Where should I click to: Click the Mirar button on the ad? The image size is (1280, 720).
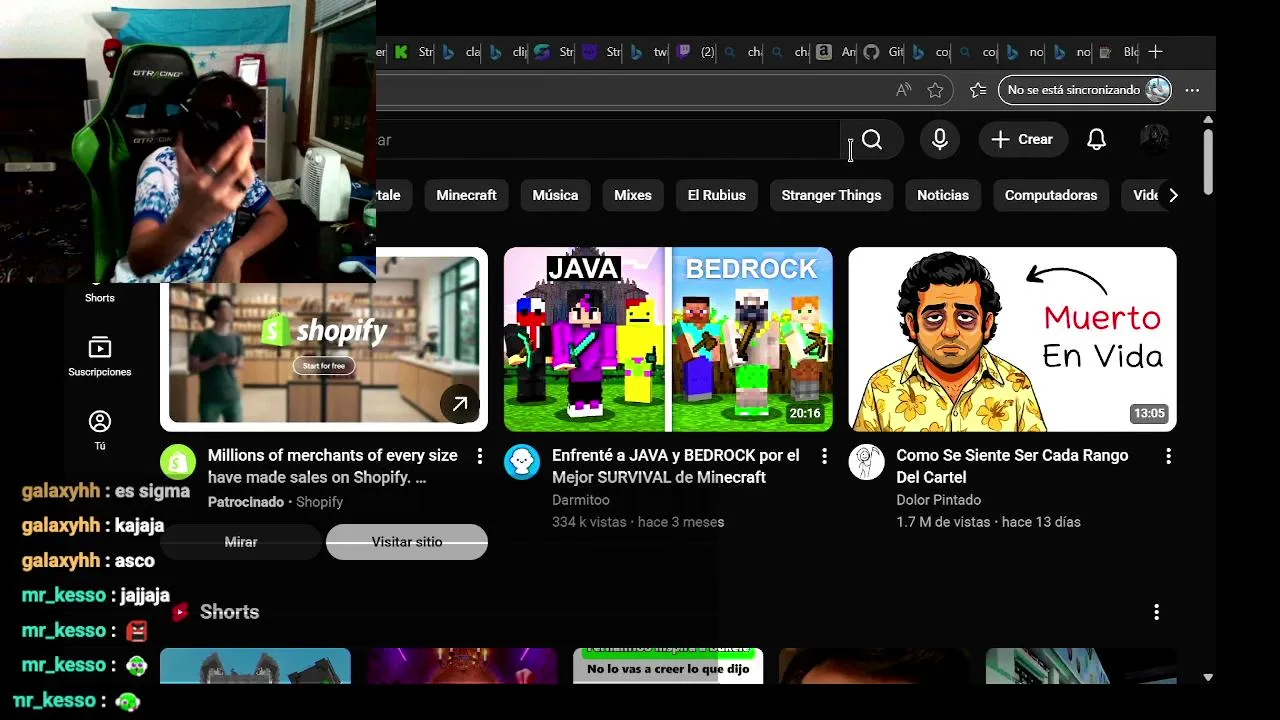coord(241,542)
